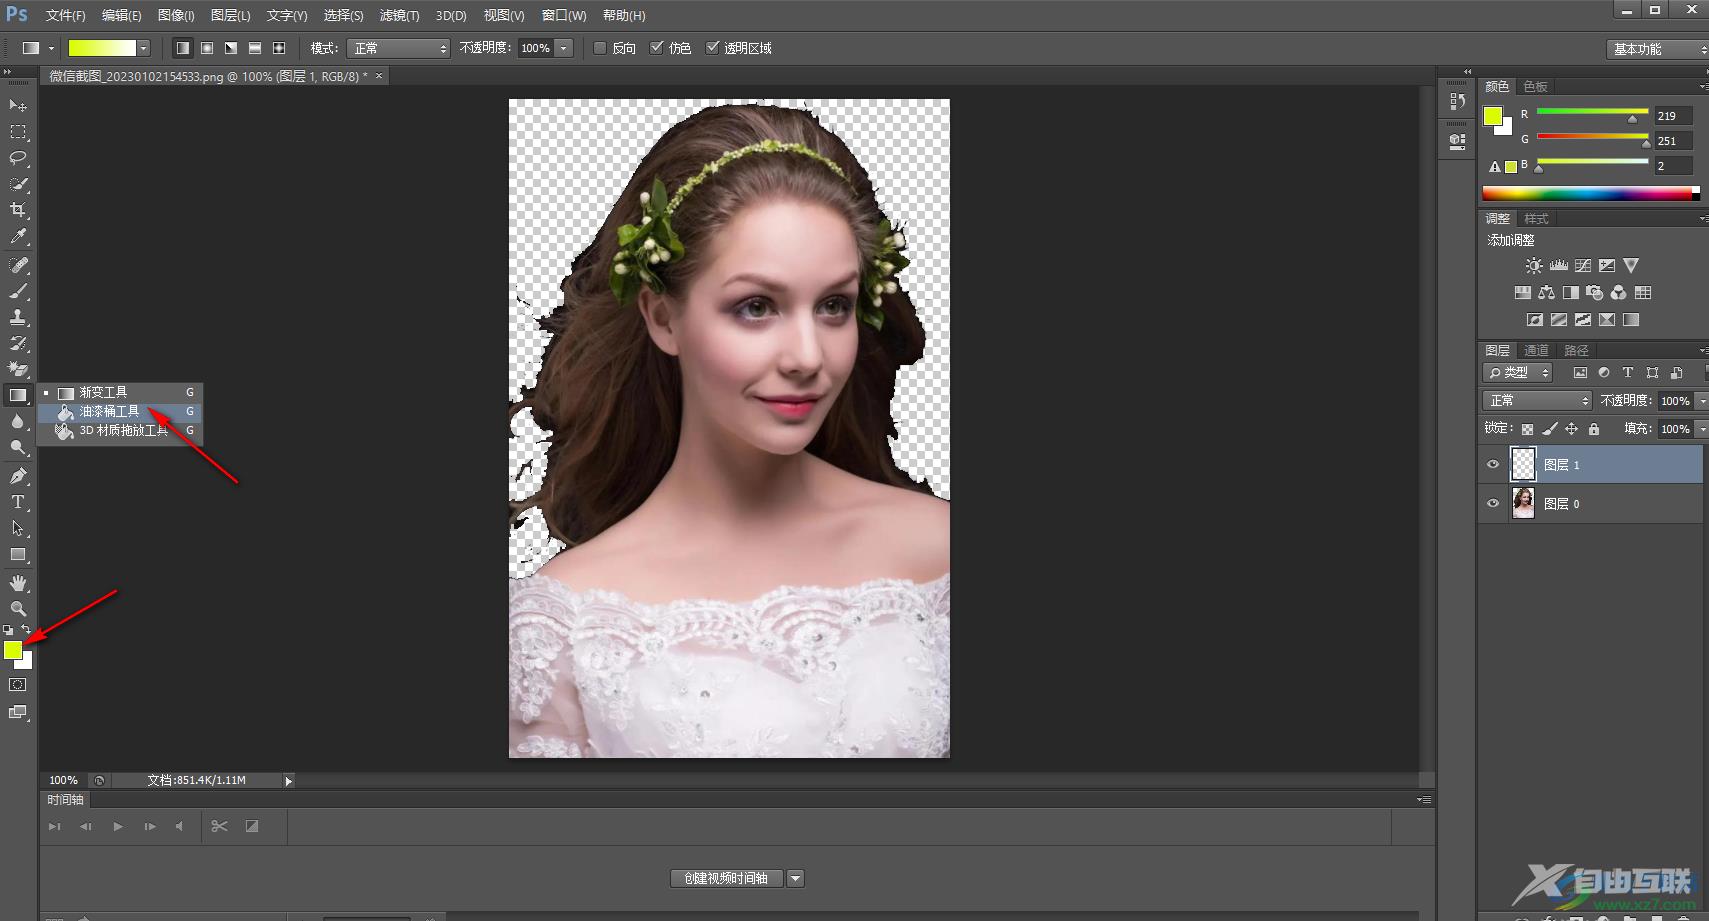Click the Radial Gradient style icon
Image resolution: width=1709 pixels, height=921 pixels.
(207, 48)
